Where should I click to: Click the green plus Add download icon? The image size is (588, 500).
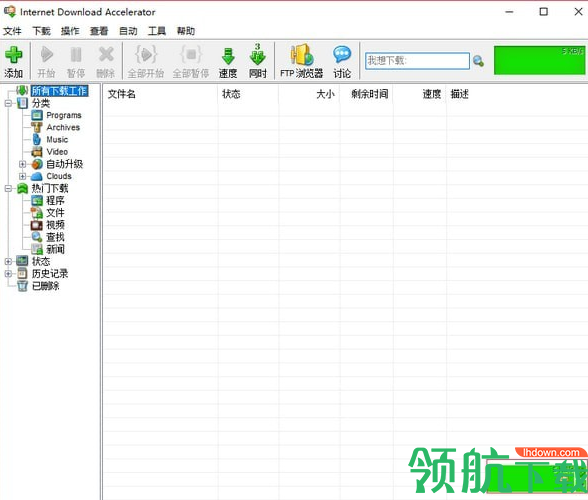14,55
